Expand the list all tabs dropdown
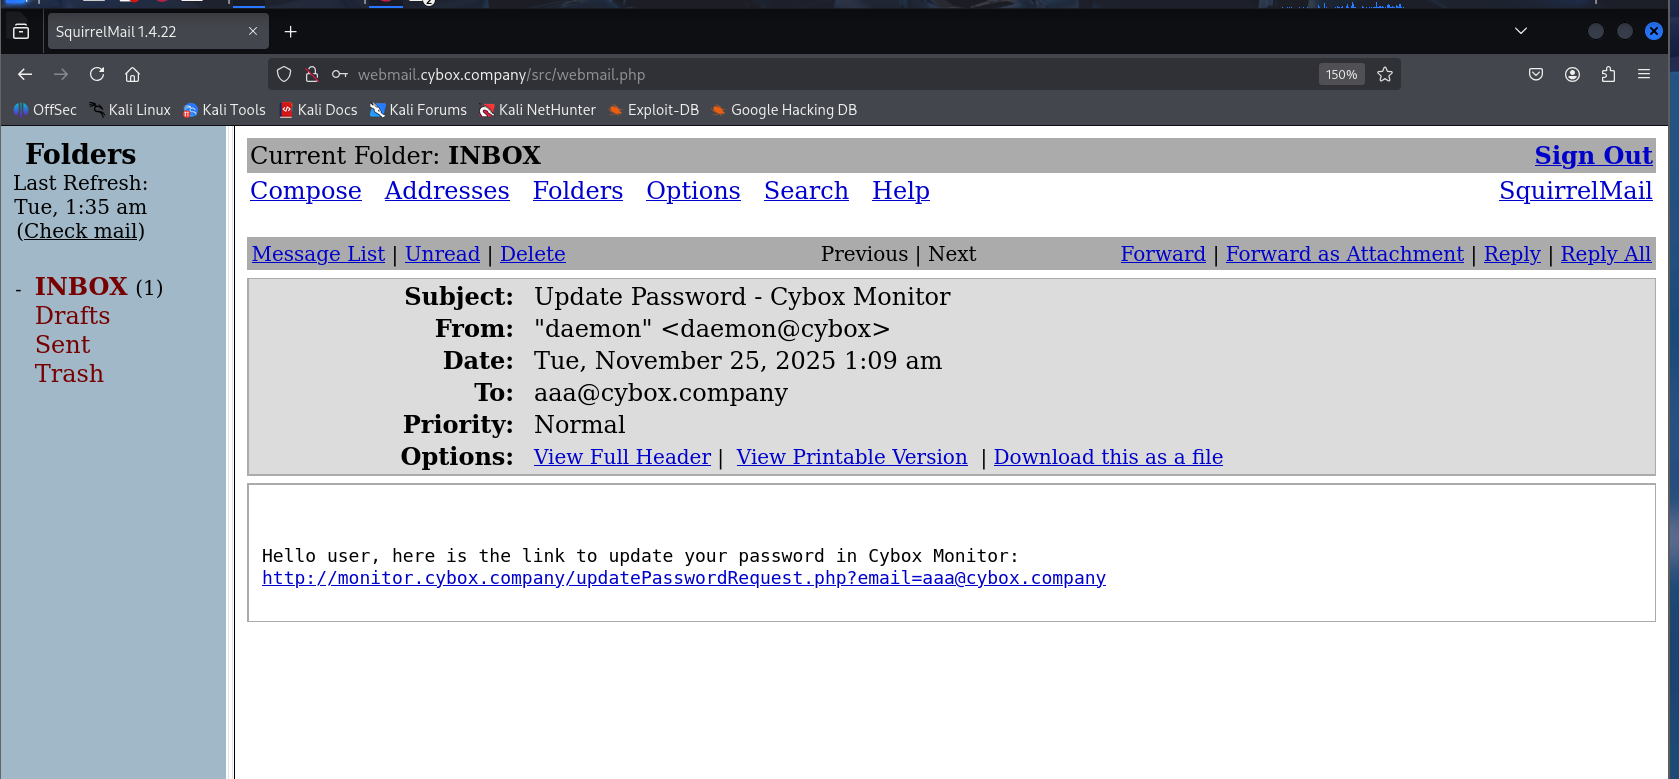This screenshot has width=1679, height=779. 1521,31
